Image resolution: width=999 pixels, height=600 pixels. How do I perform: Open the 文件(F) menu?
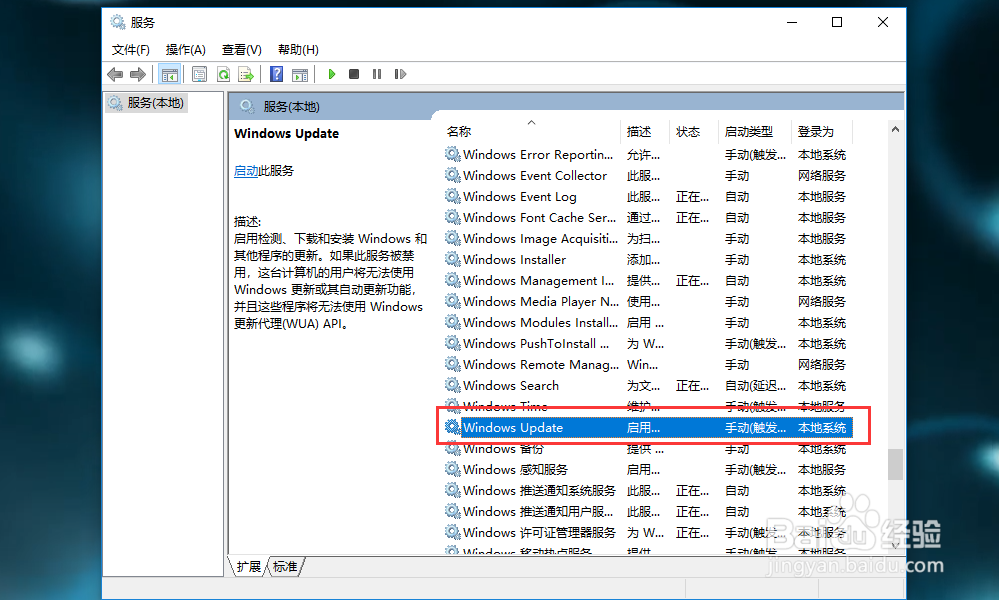(x=131, y=50)
